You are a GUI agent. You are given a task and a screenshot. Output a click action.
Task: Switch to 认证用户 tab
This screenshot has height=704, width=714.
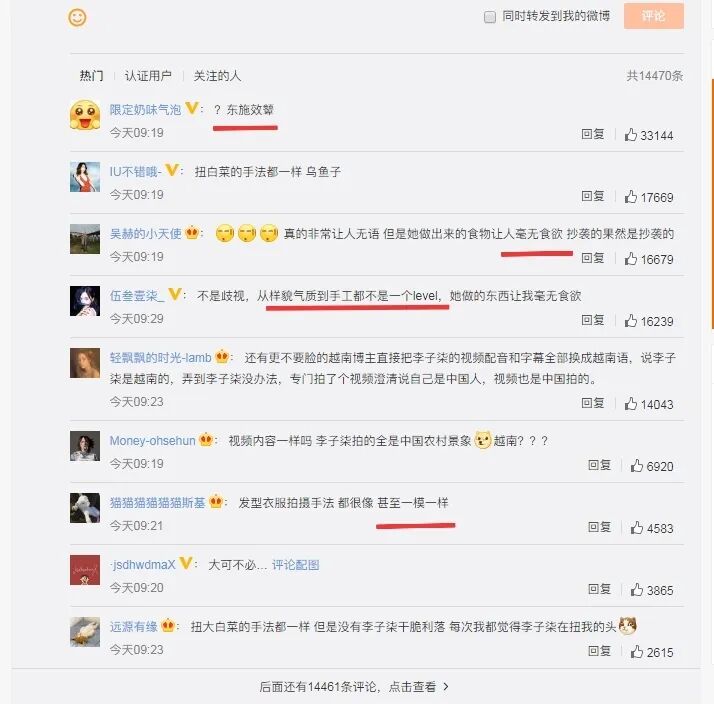[148, 76]
